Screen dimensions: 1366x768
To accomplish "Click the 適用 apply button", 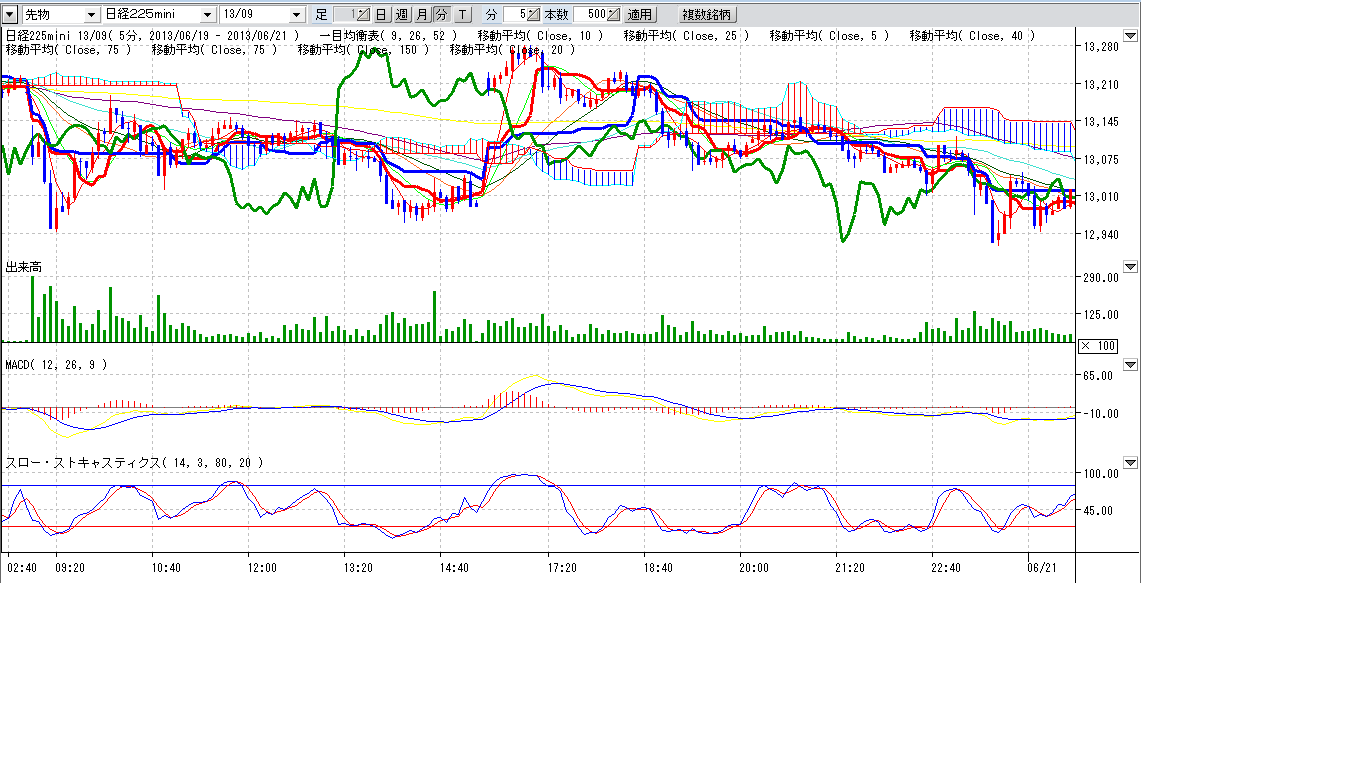I will pyautogui.click(x=640, y=15).
